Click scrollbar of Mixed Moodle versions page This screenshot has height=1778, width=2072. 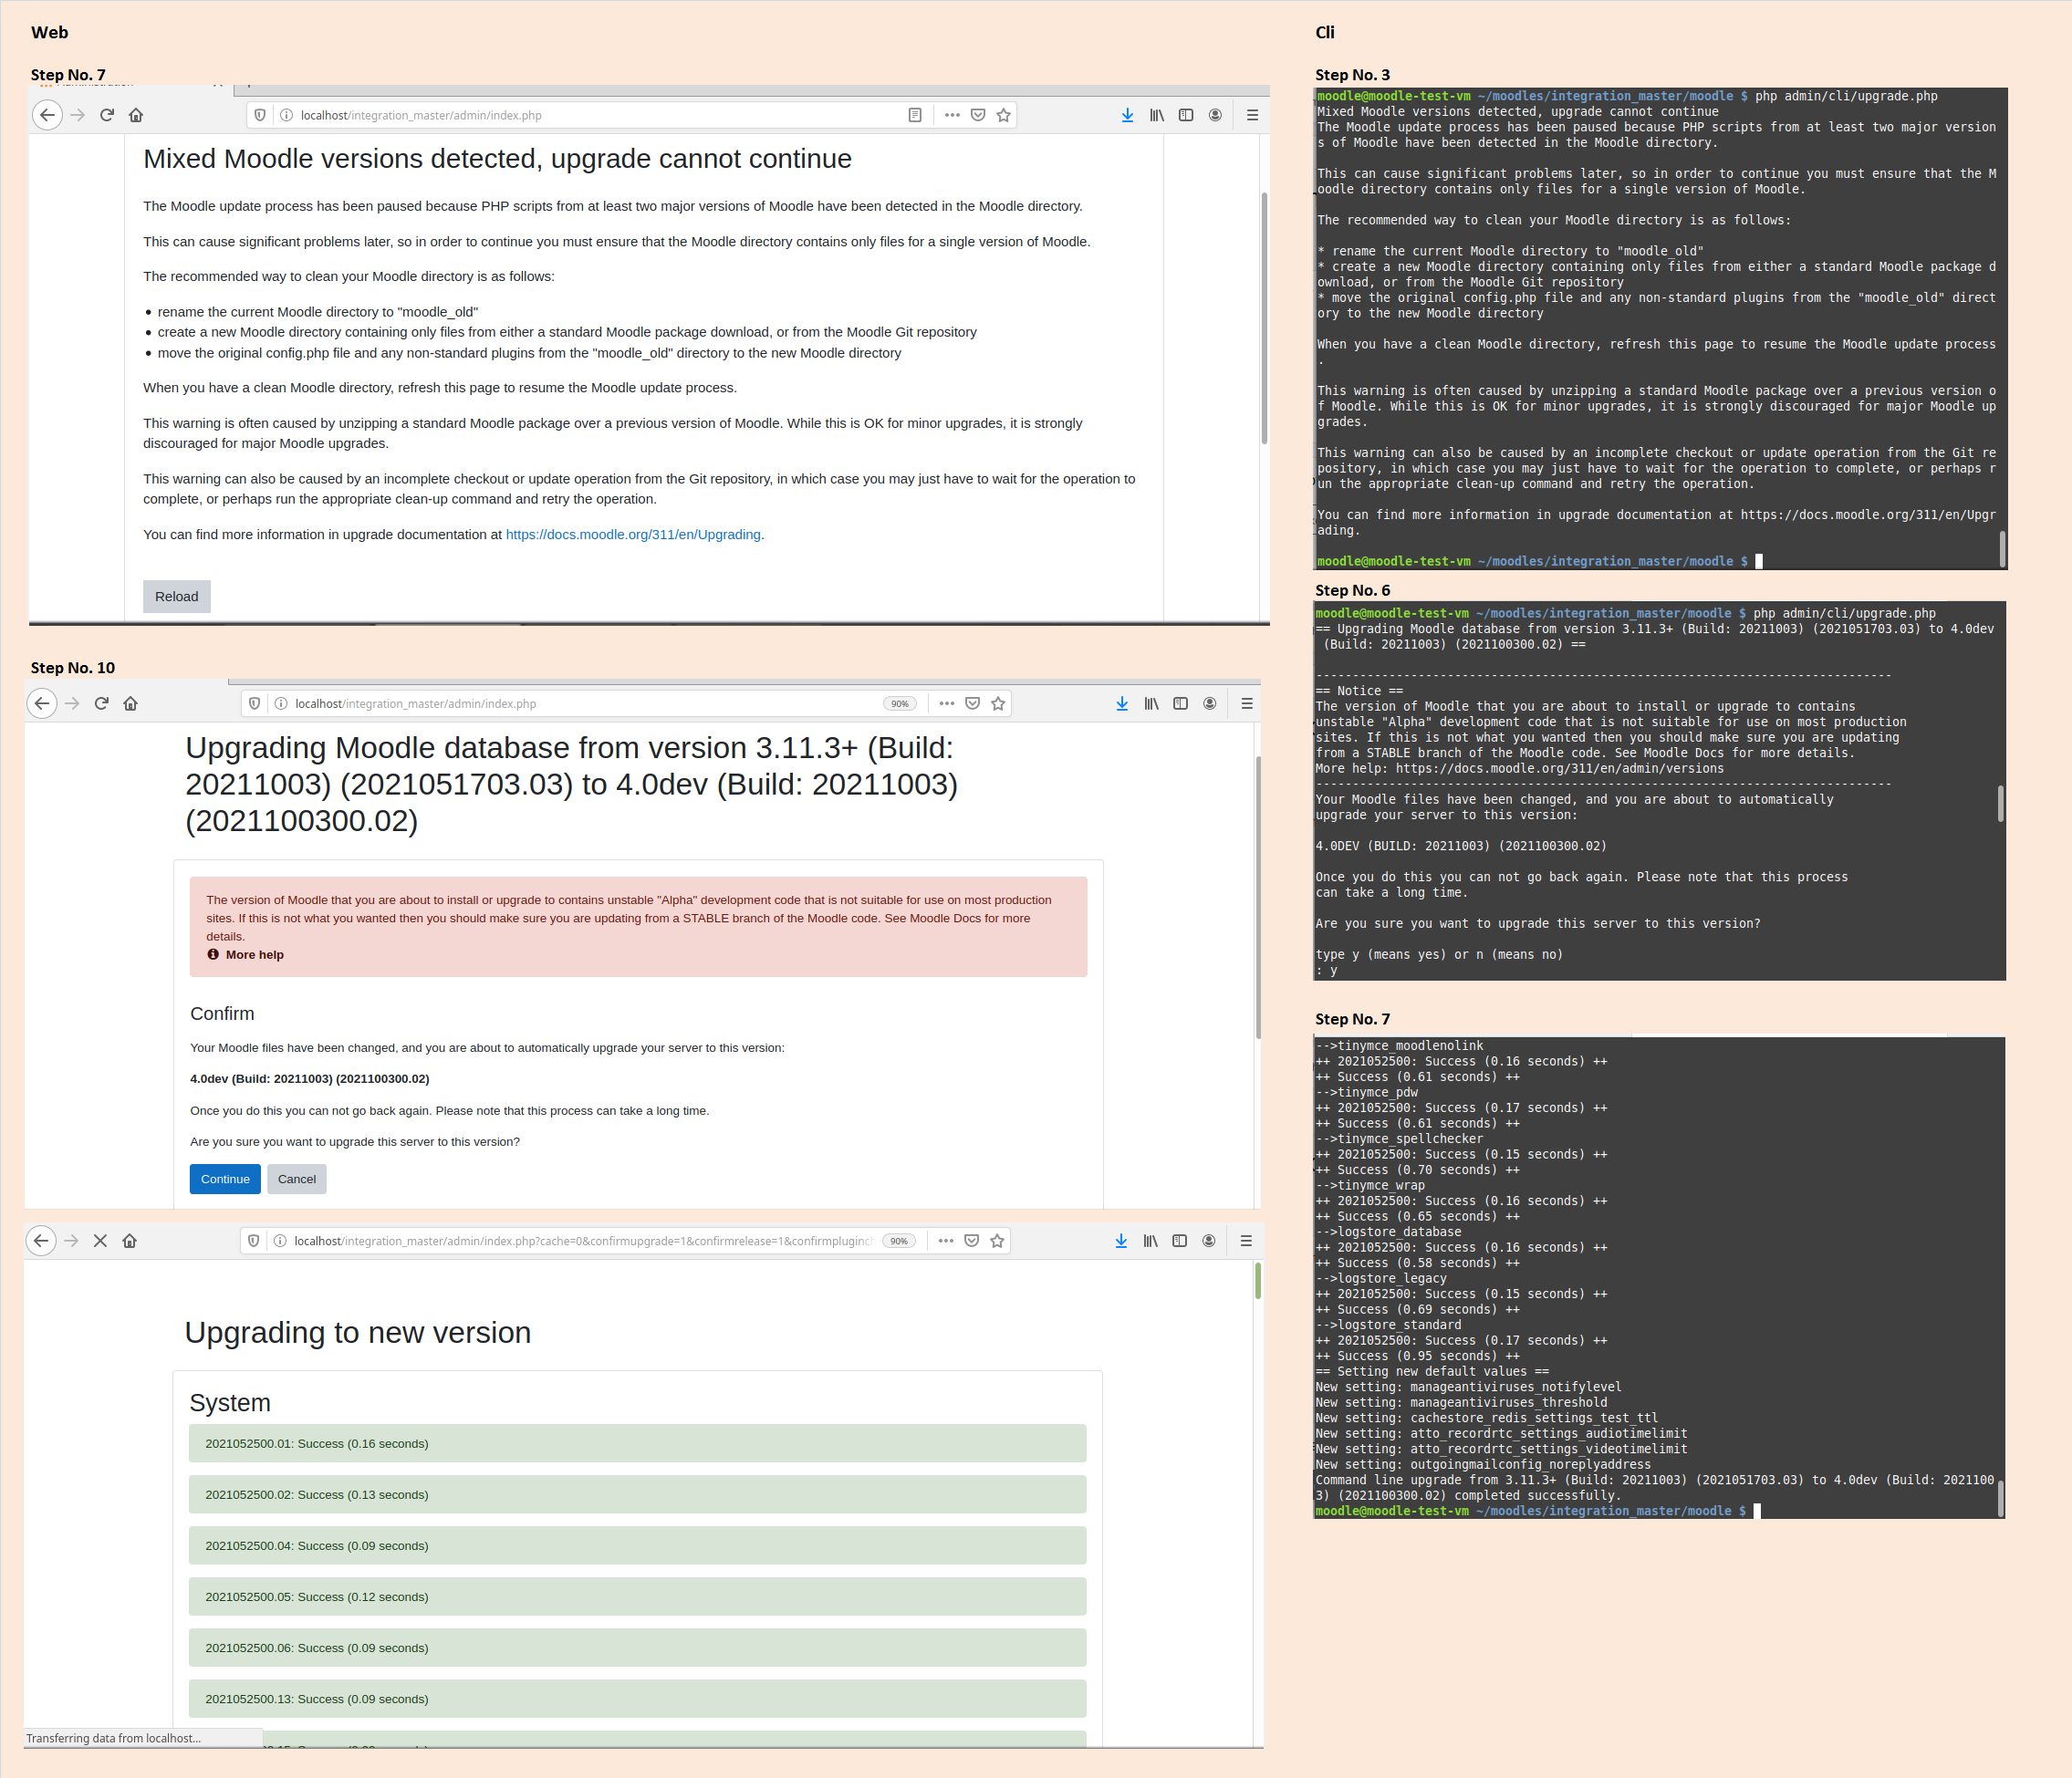coord(1264,317)
